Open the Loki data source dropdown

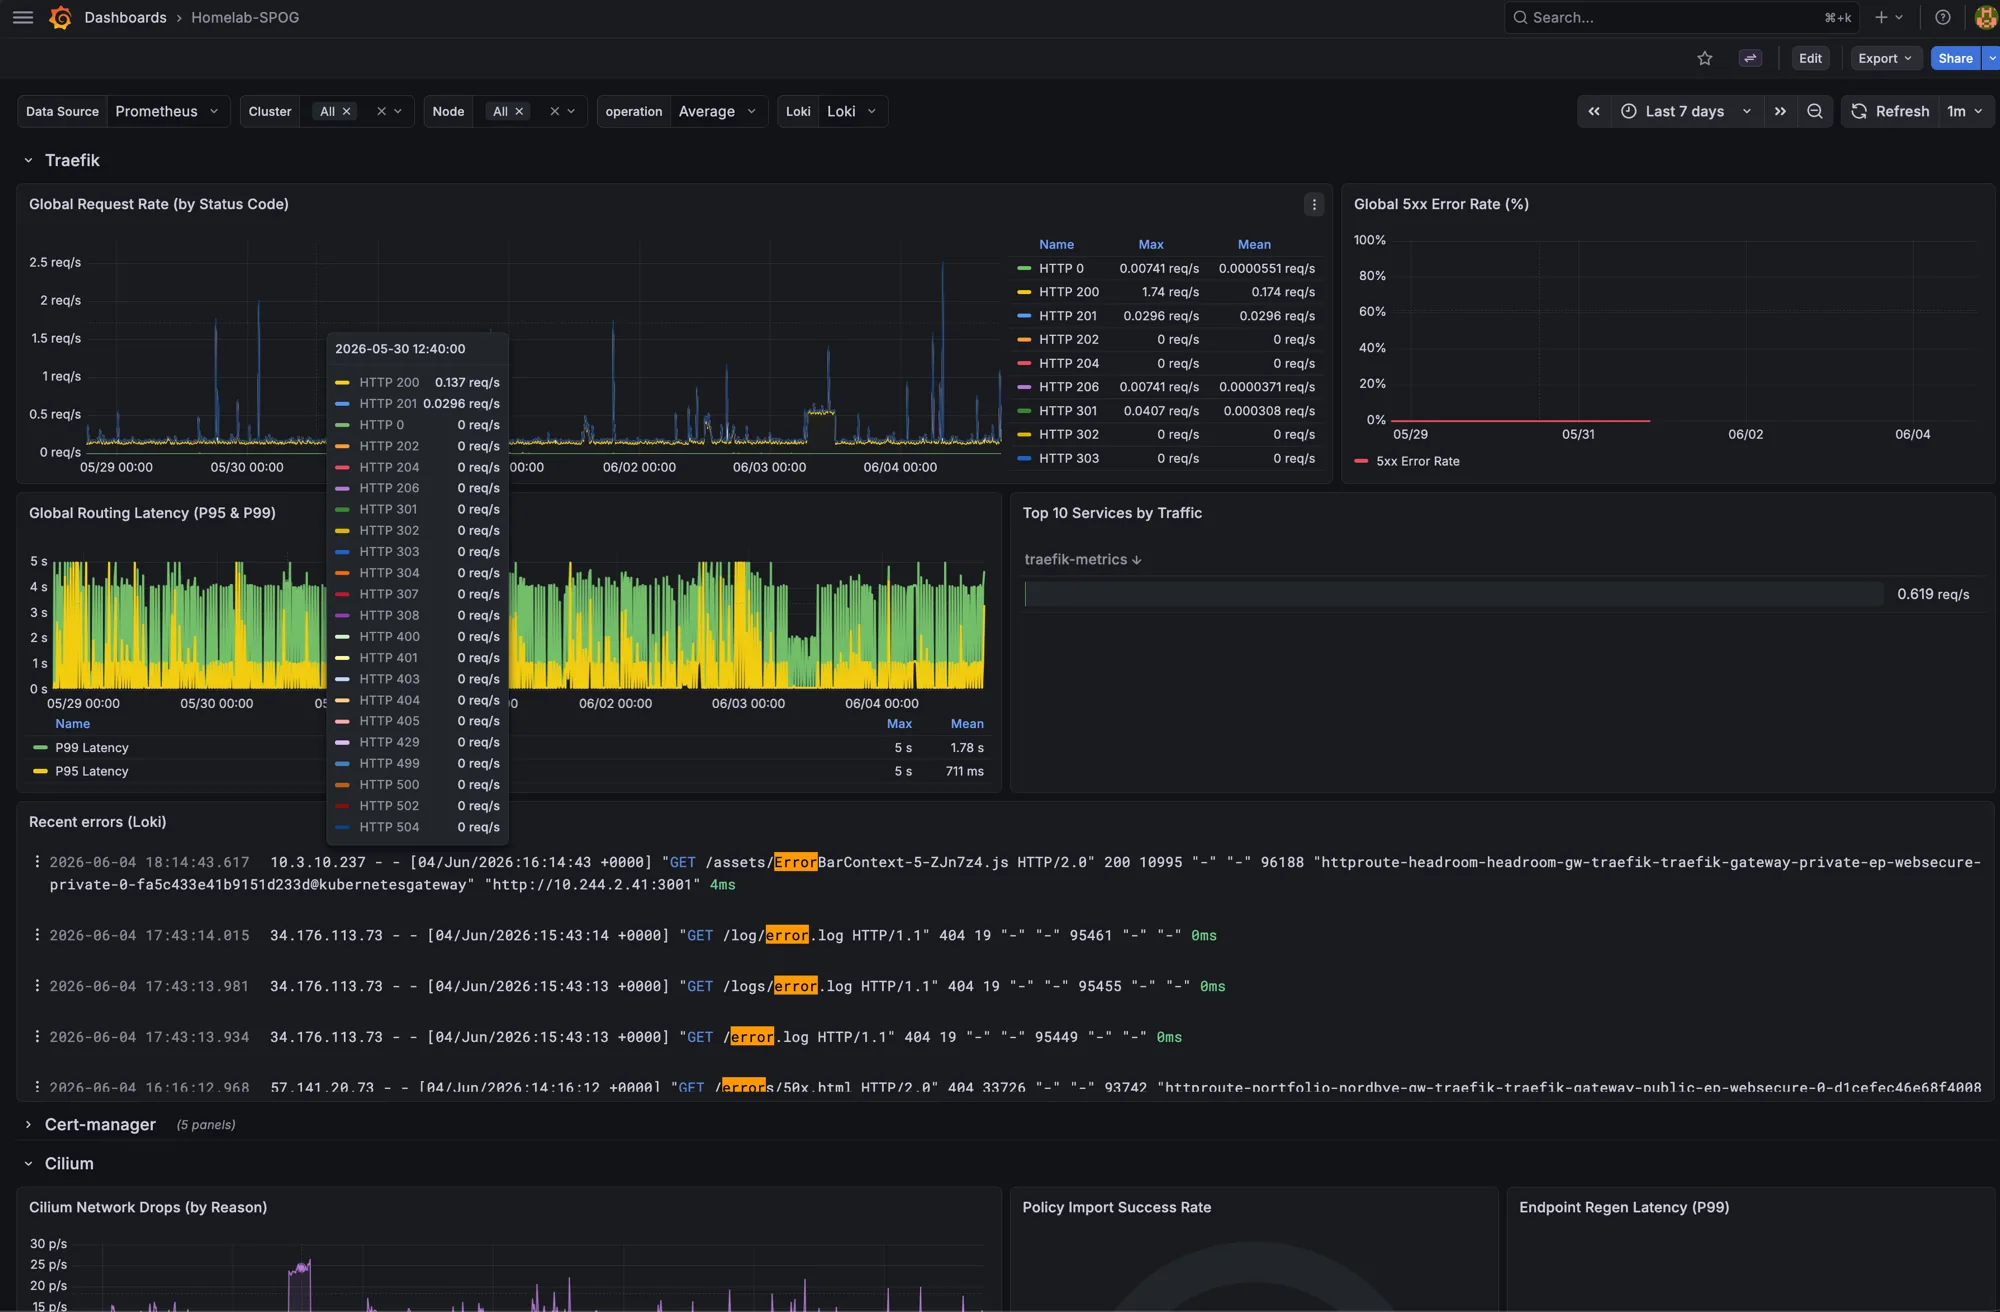[x=852, y=111]
